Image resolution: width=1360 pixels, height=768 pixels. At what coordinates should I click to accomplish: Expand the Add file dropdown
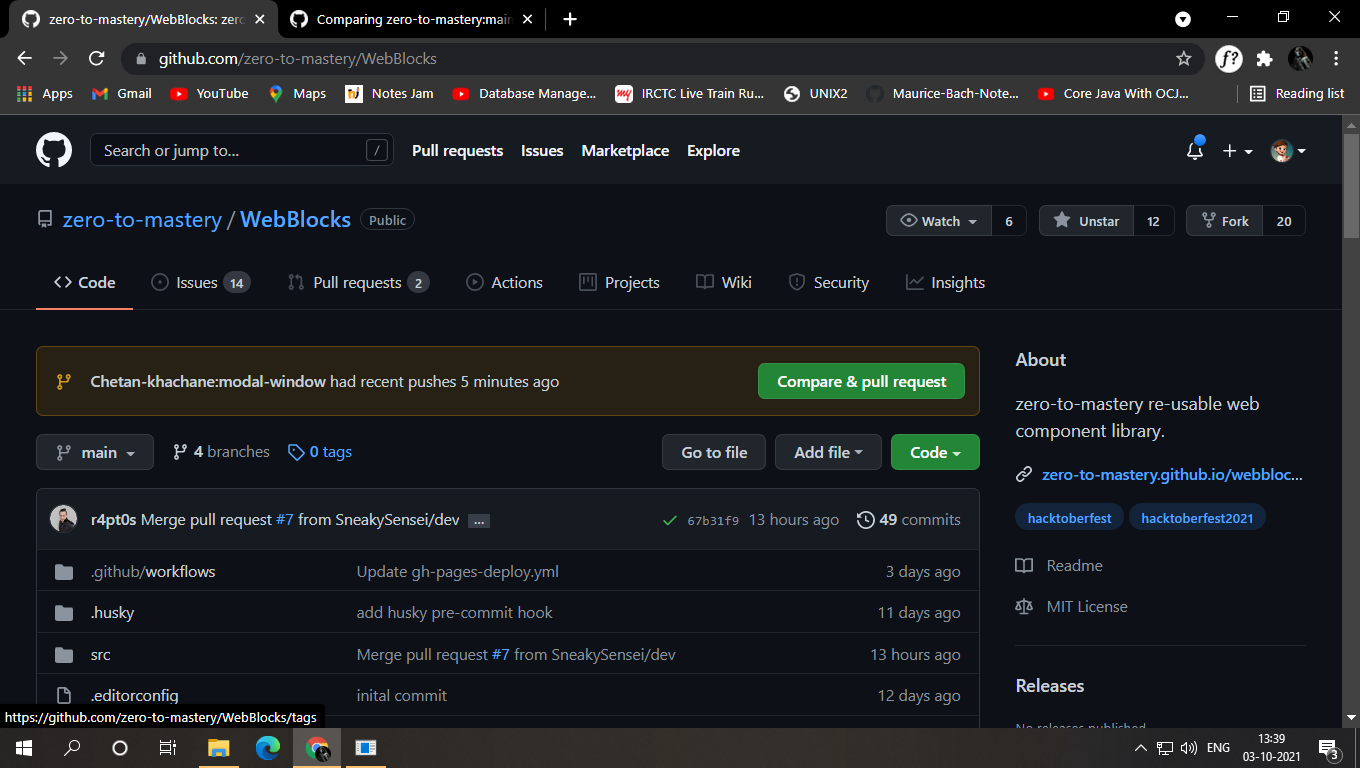coord(828,452)
